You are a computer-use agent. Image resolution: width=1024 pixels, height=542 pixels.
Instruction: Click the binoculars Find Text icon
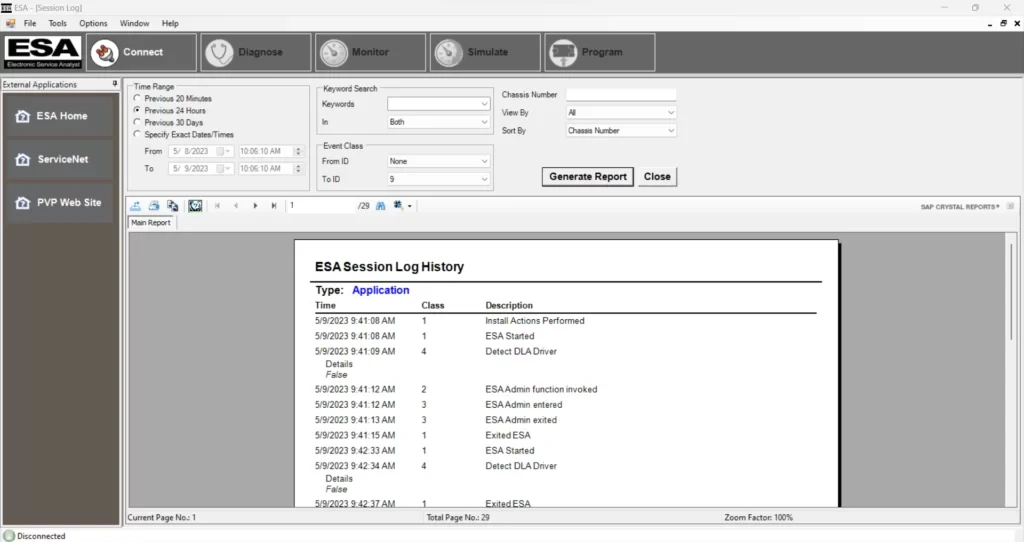pyautogui.click(x=380, y=205)
